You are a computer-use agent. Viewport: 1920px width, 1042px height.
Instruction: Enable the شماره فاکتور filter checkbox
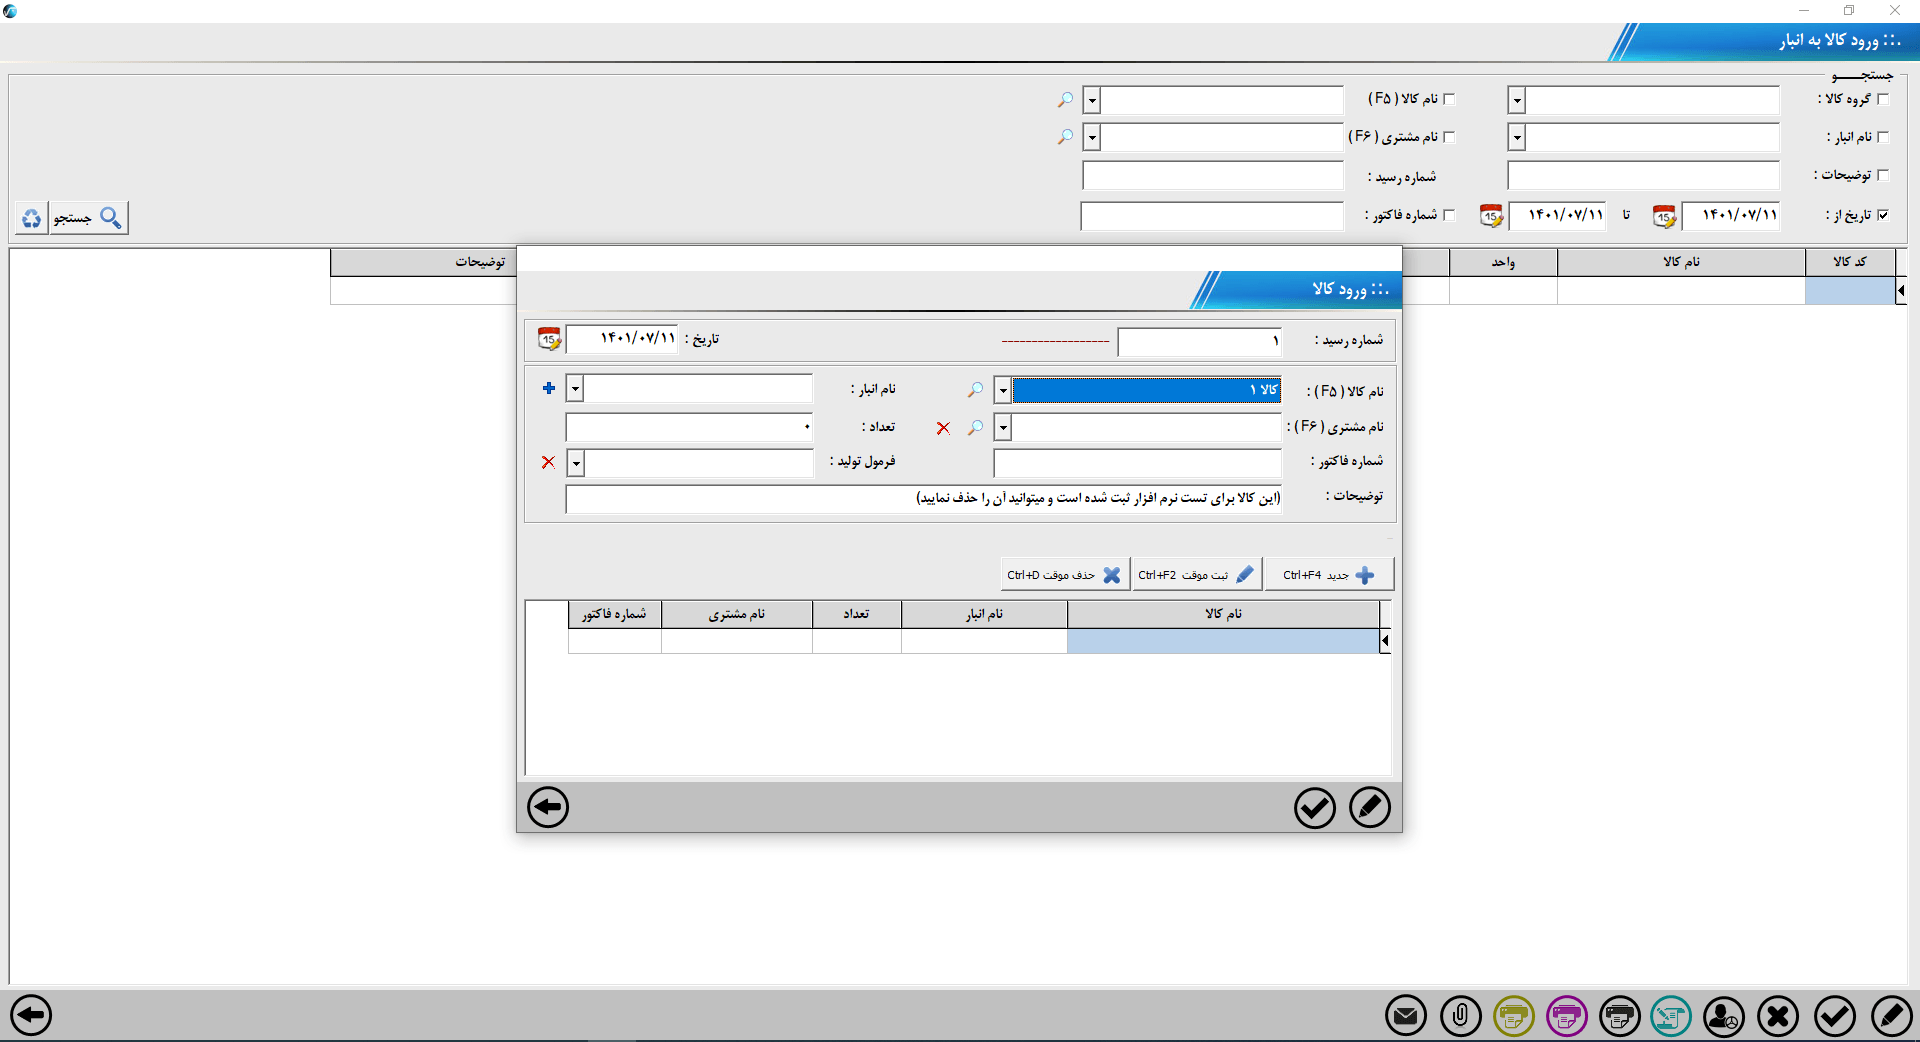pos(1451,213)
